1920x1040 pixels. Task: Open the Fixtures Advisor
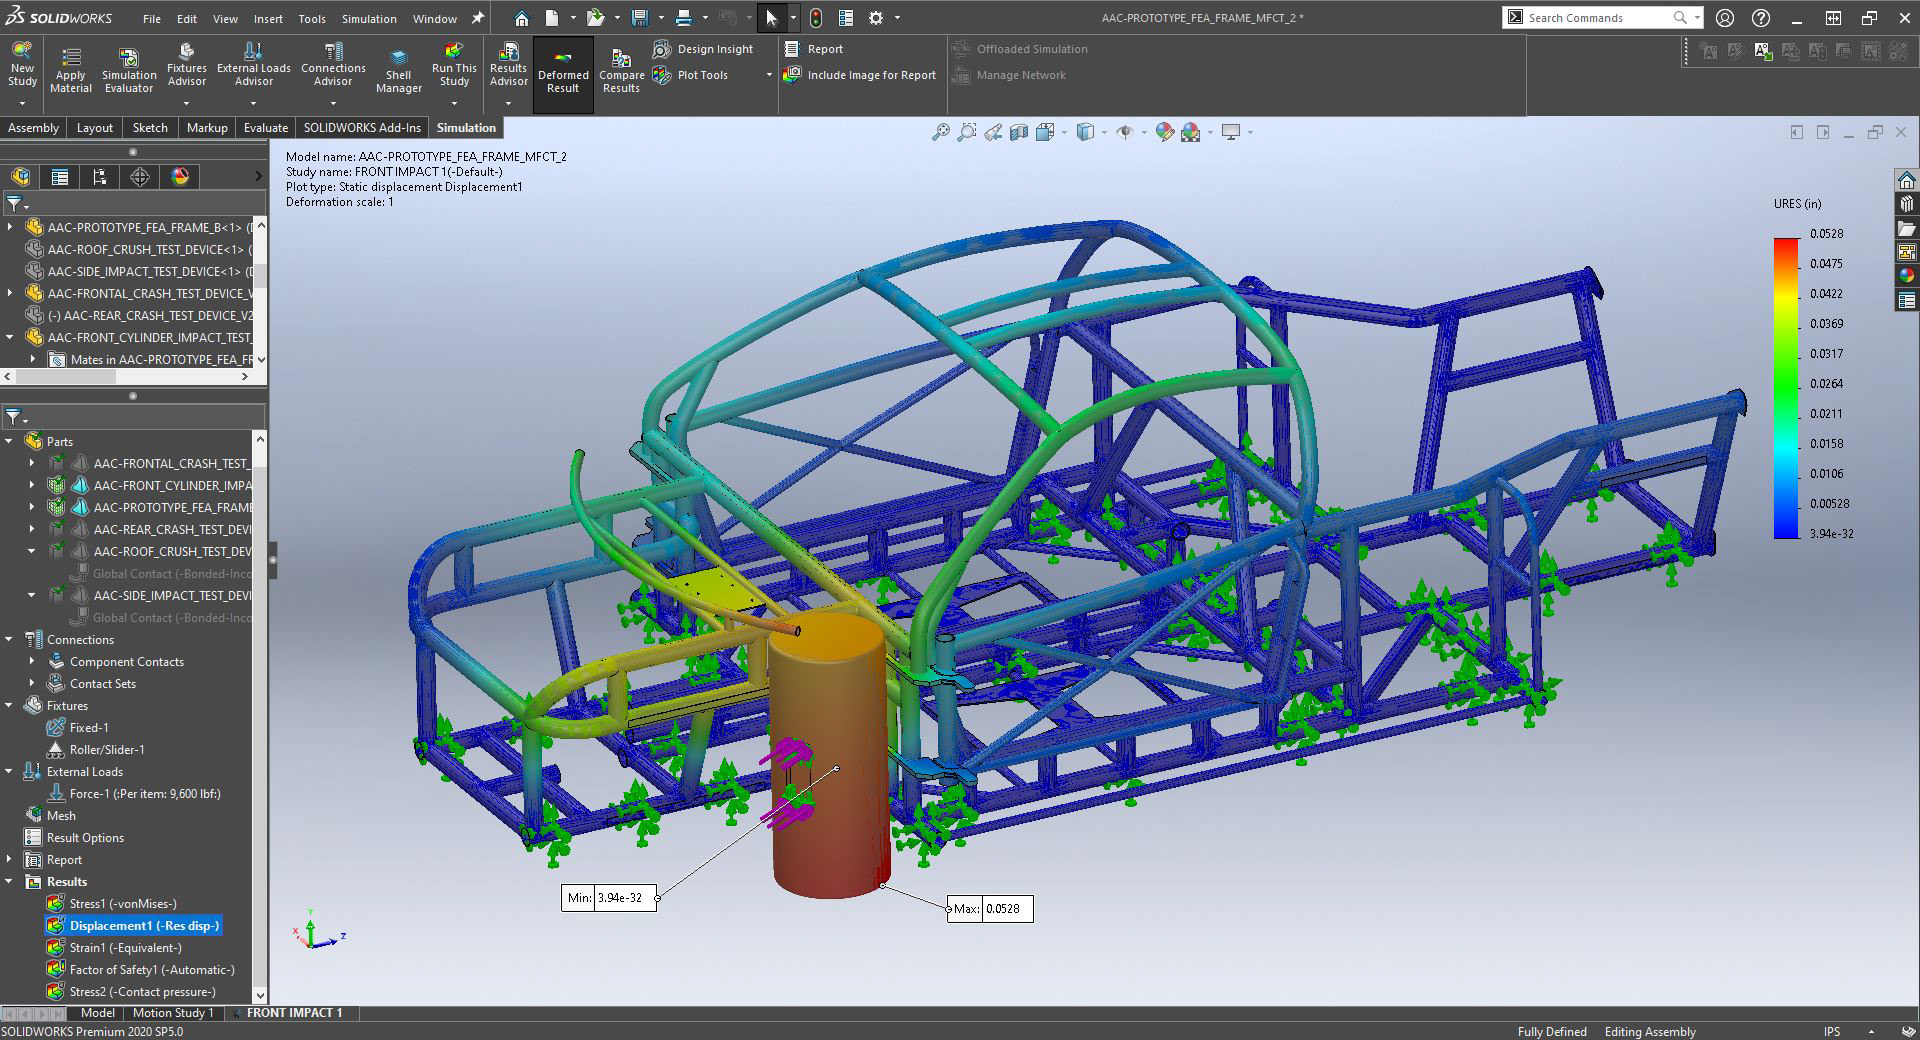[x=187, y=66]
